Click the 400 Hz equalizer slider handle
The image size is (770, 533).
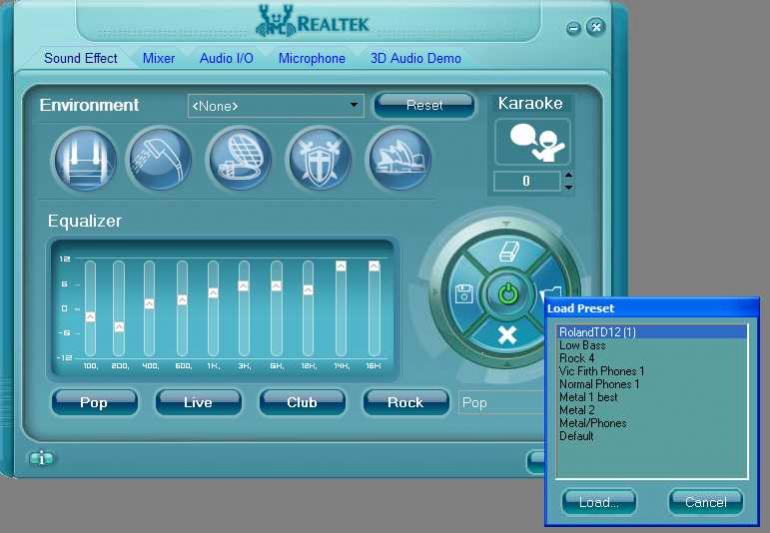pyautogui.click(x=150, y=304)
